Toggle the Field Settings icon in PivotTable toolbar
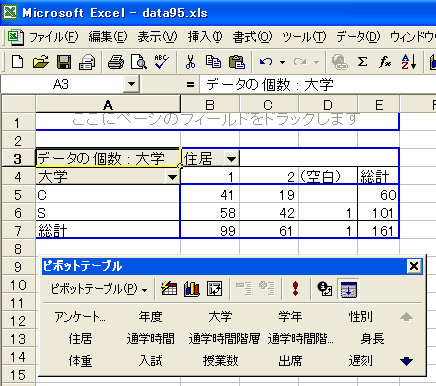436x386 pixels. tap(325, 289)
